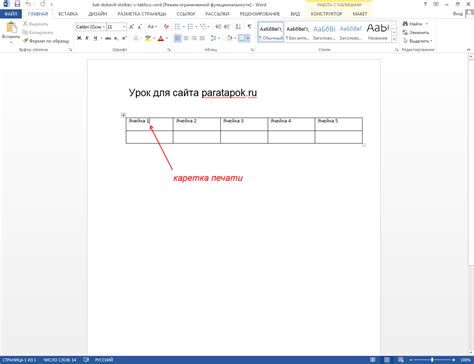Click the strikethrough abc icon
The image size is (474, 364).
click(x=108, y=39)
